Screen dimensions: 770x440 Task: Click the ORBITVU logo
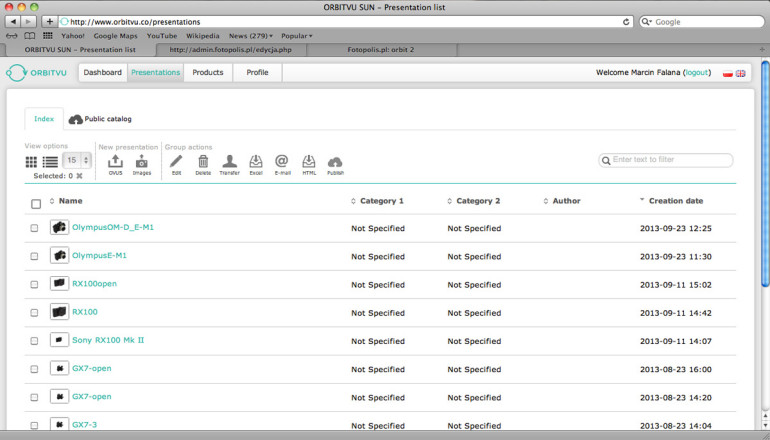tap(36, 73)
